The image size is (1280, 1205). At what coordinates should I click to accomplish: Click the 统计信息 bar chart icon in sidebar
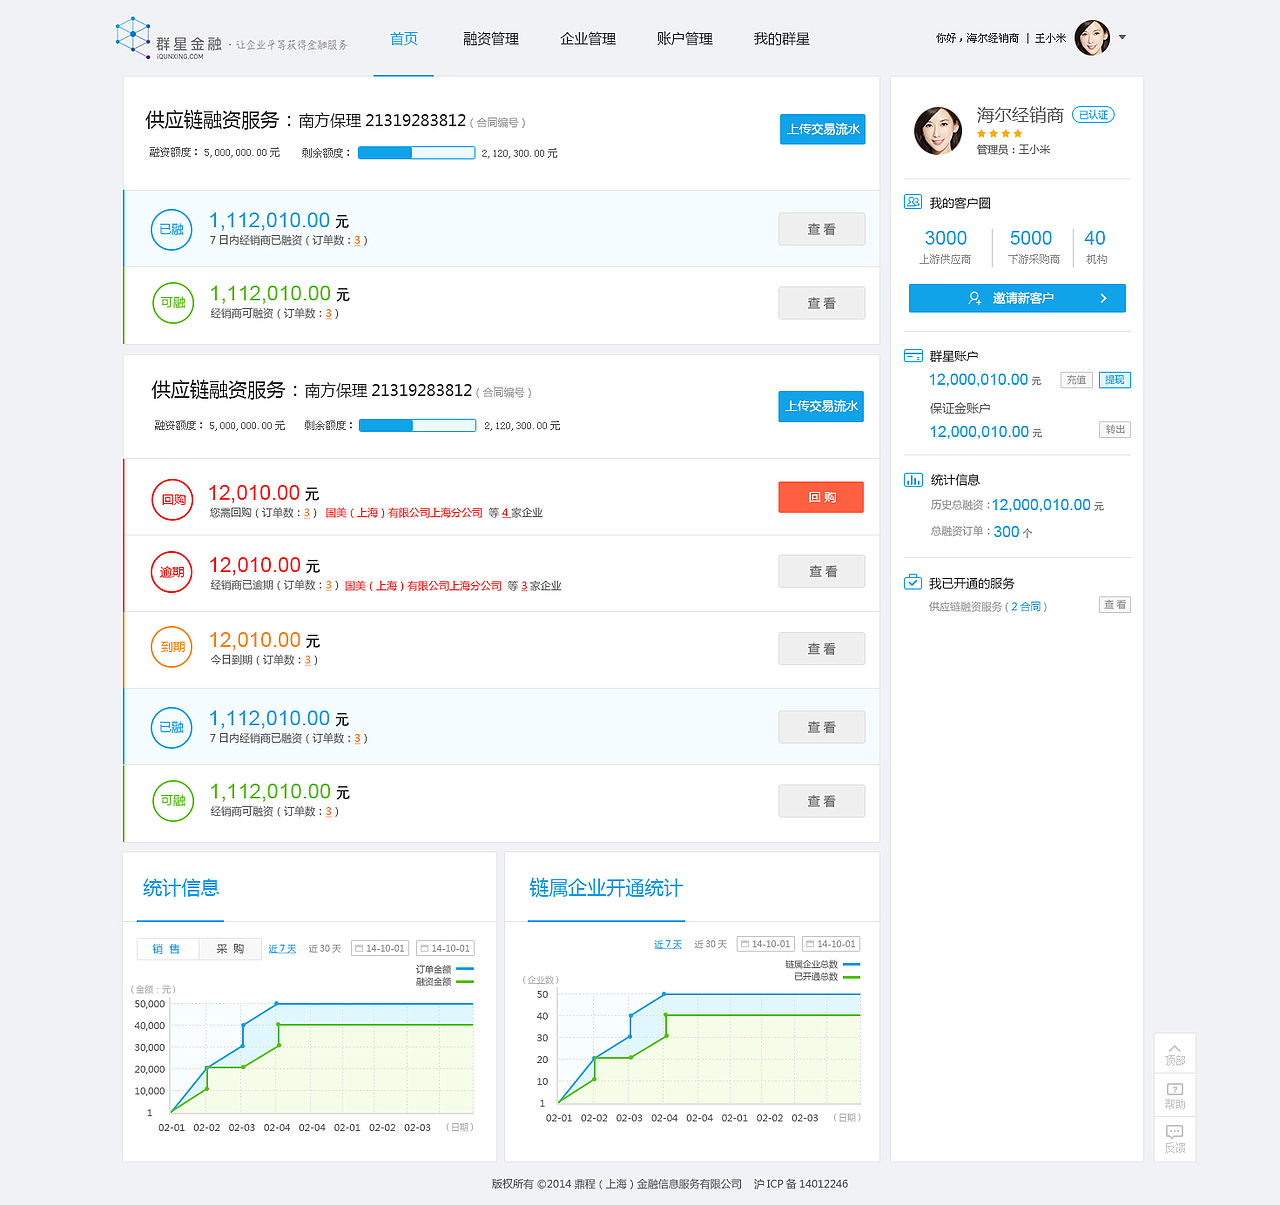click(x=913, y=479)
